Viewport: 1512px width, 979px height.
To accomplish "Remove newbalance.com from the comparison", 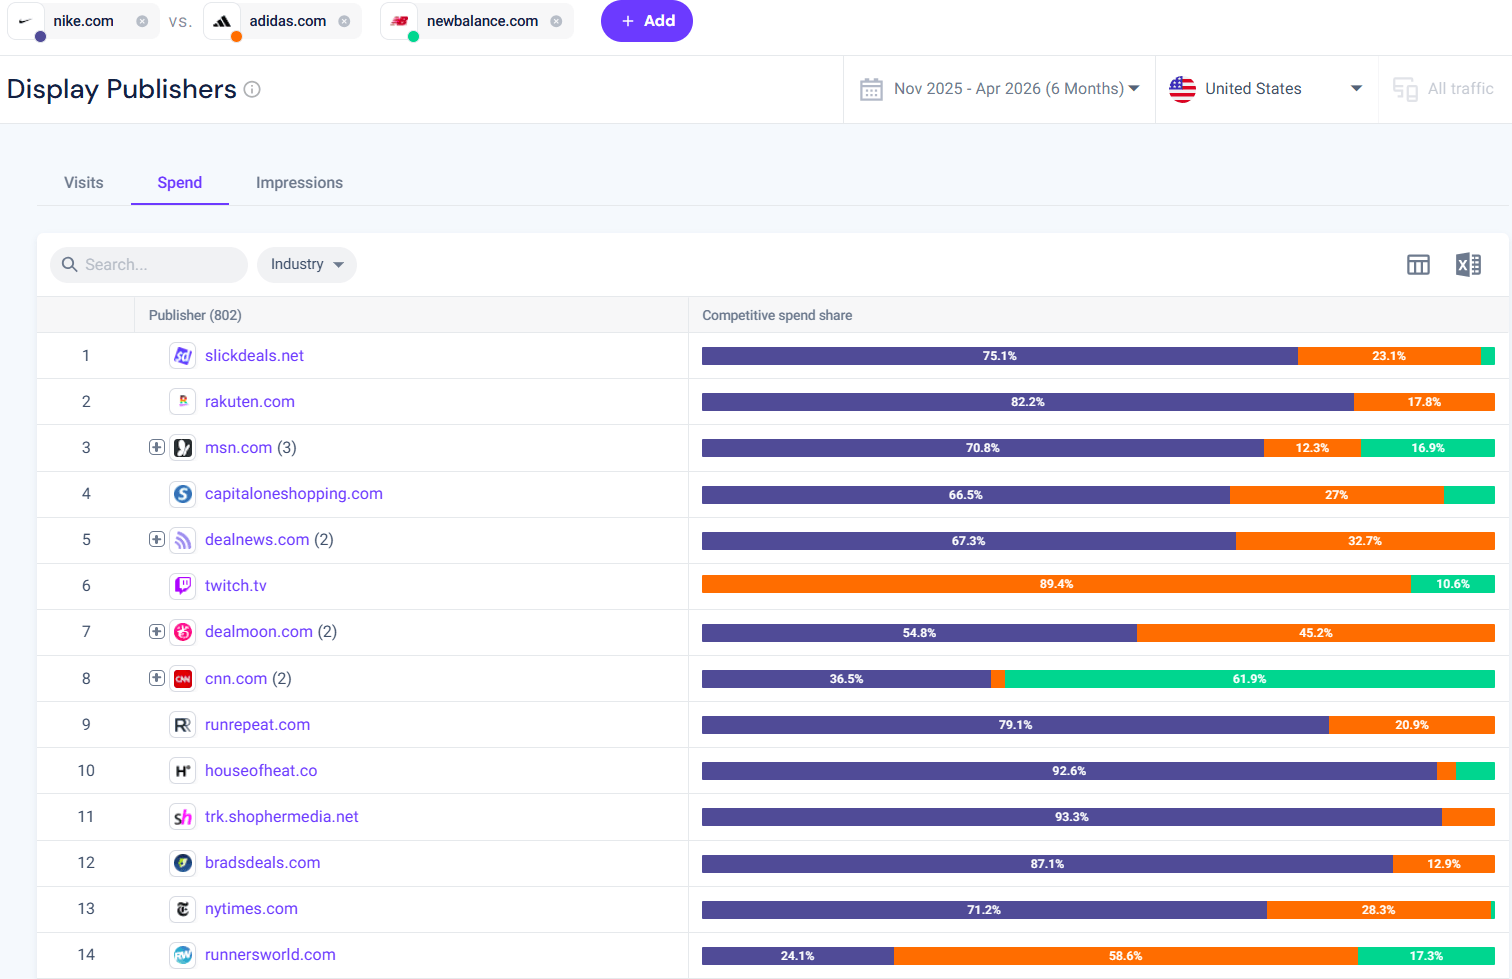I will point(556,21).
